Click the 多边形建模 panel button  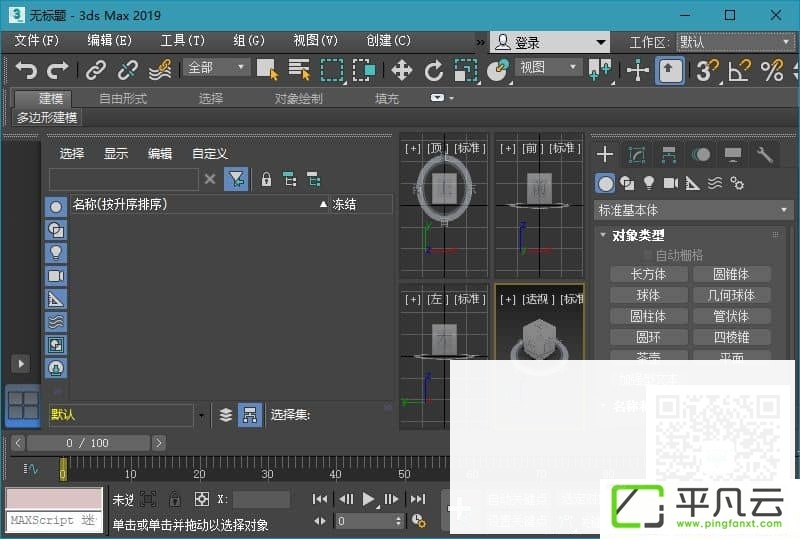pyautogui.click(x=47, y=118)
